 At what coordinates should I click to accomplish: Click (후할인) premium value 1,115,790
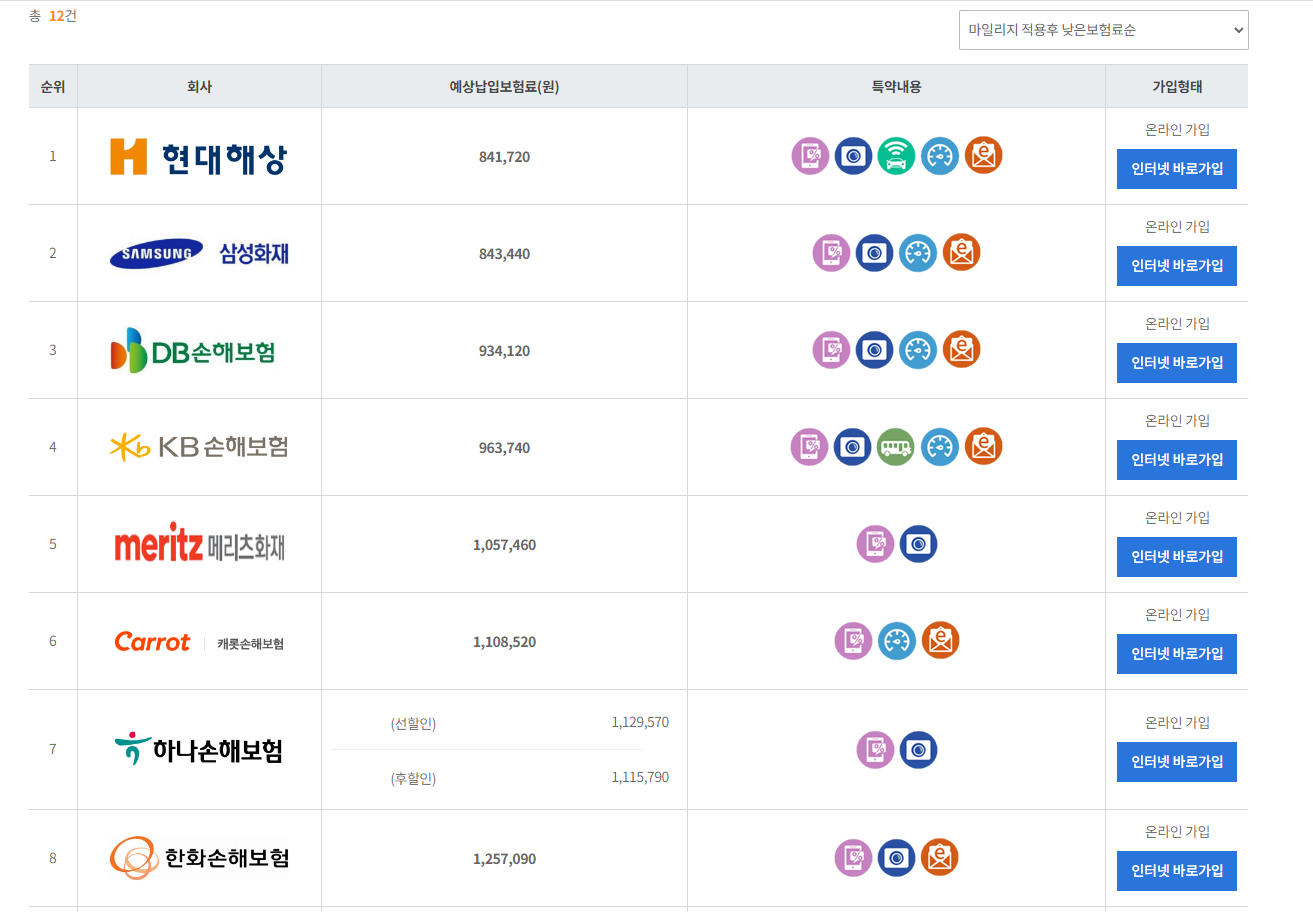pos(640,777)
